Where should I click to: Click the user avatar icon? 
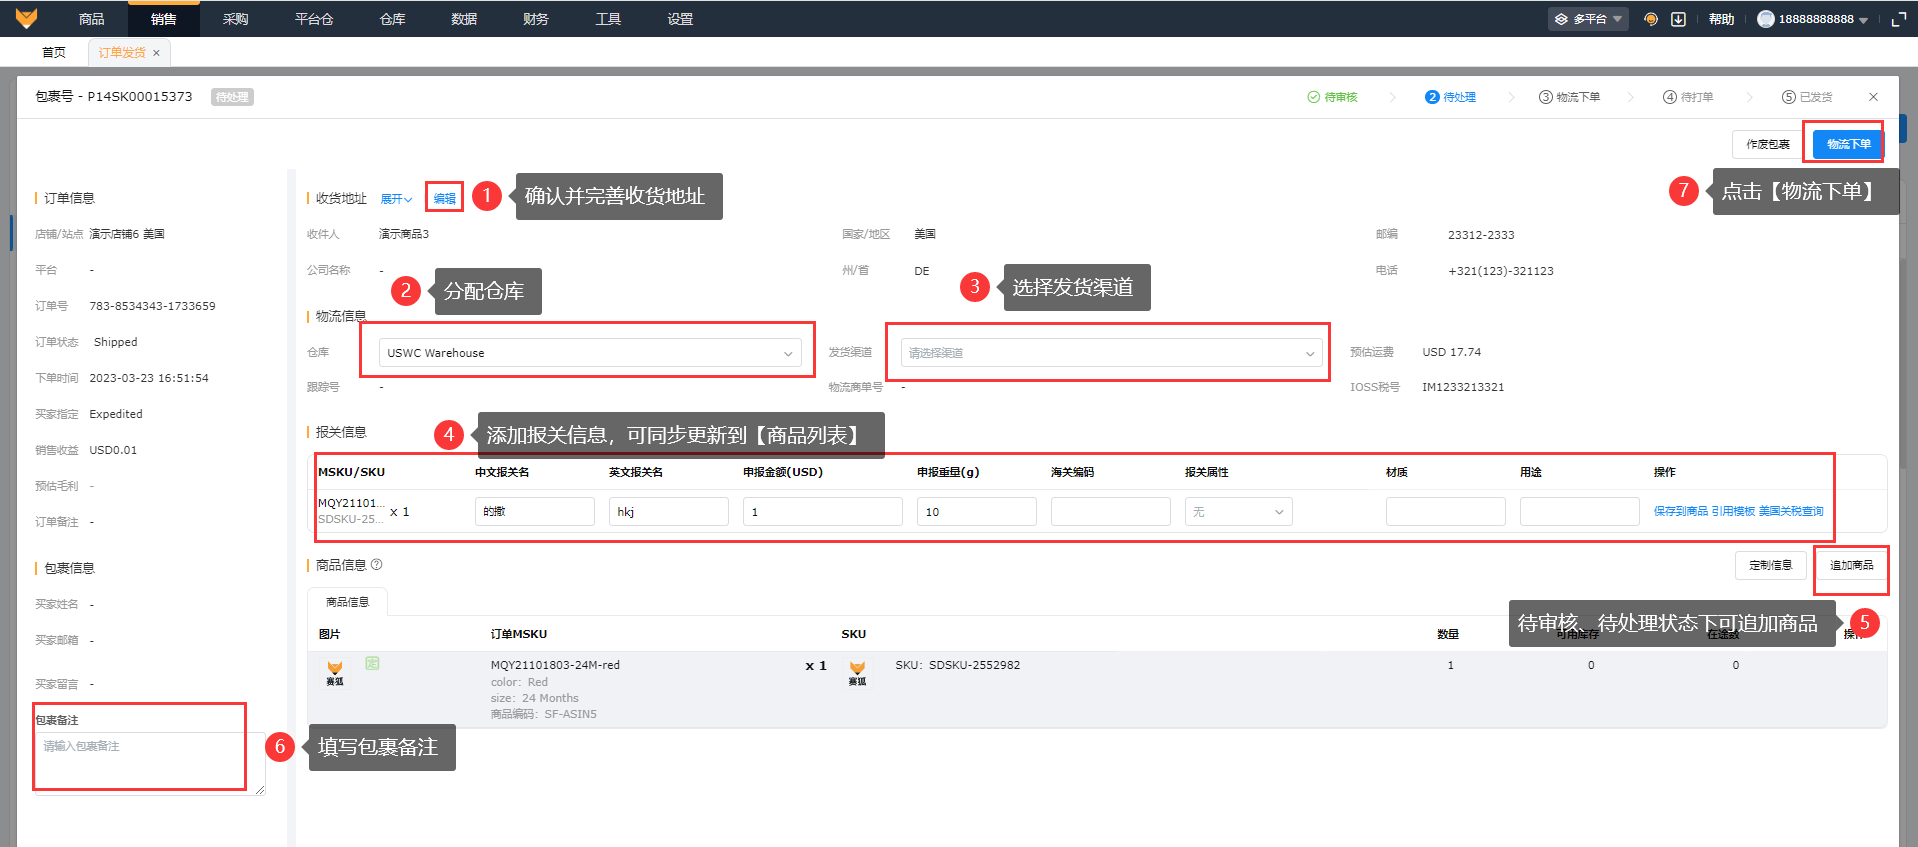pyautogui.click(x=1766, y=19)
